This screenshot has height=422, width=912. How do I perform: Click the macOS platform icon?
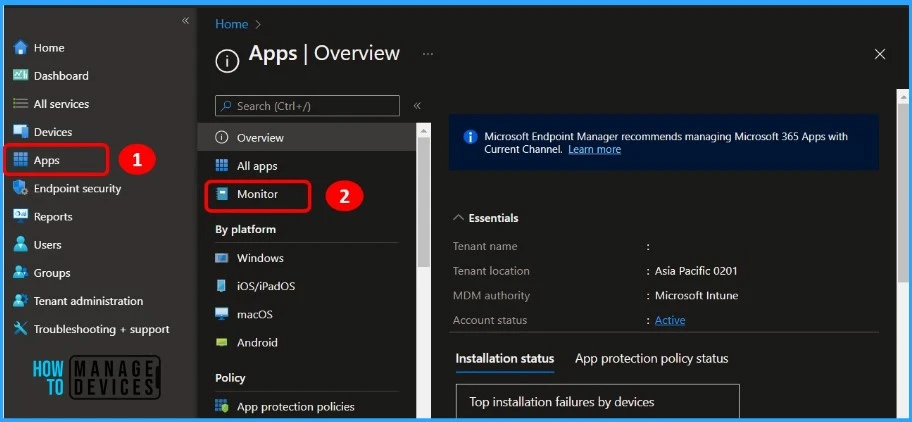coord(222,314)
